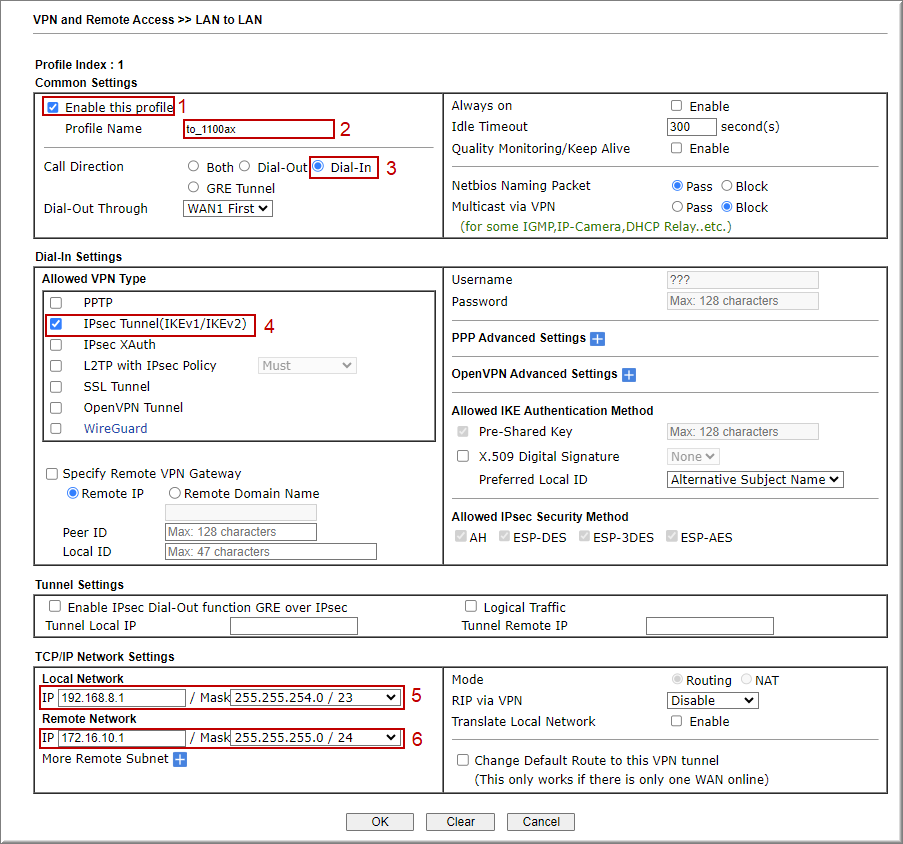Image resolution: width=903 pixels, height=844 pixels.
Task: Open Preferred Local ID dropdown
Action: 755,480
